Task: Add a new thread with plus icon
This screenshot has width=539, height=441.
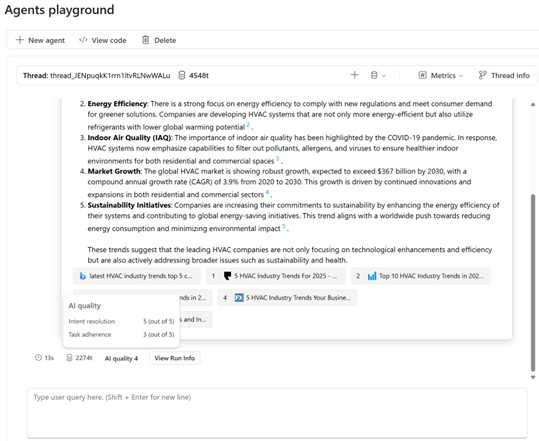Action: point(354,75)
